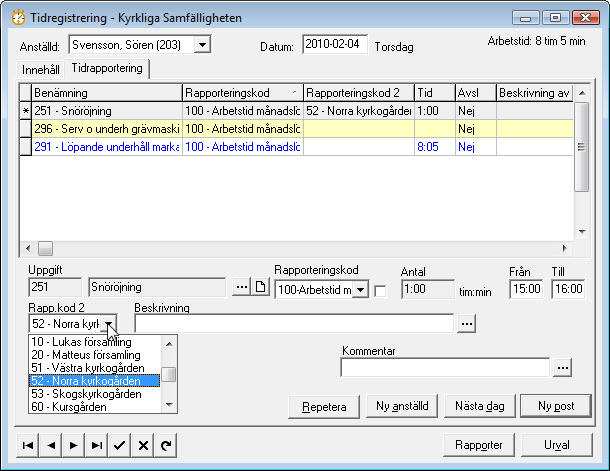The height and width of the screenshot is (471, 610).
Task: Click the Ny post button
Action: [x=556, y=406]
